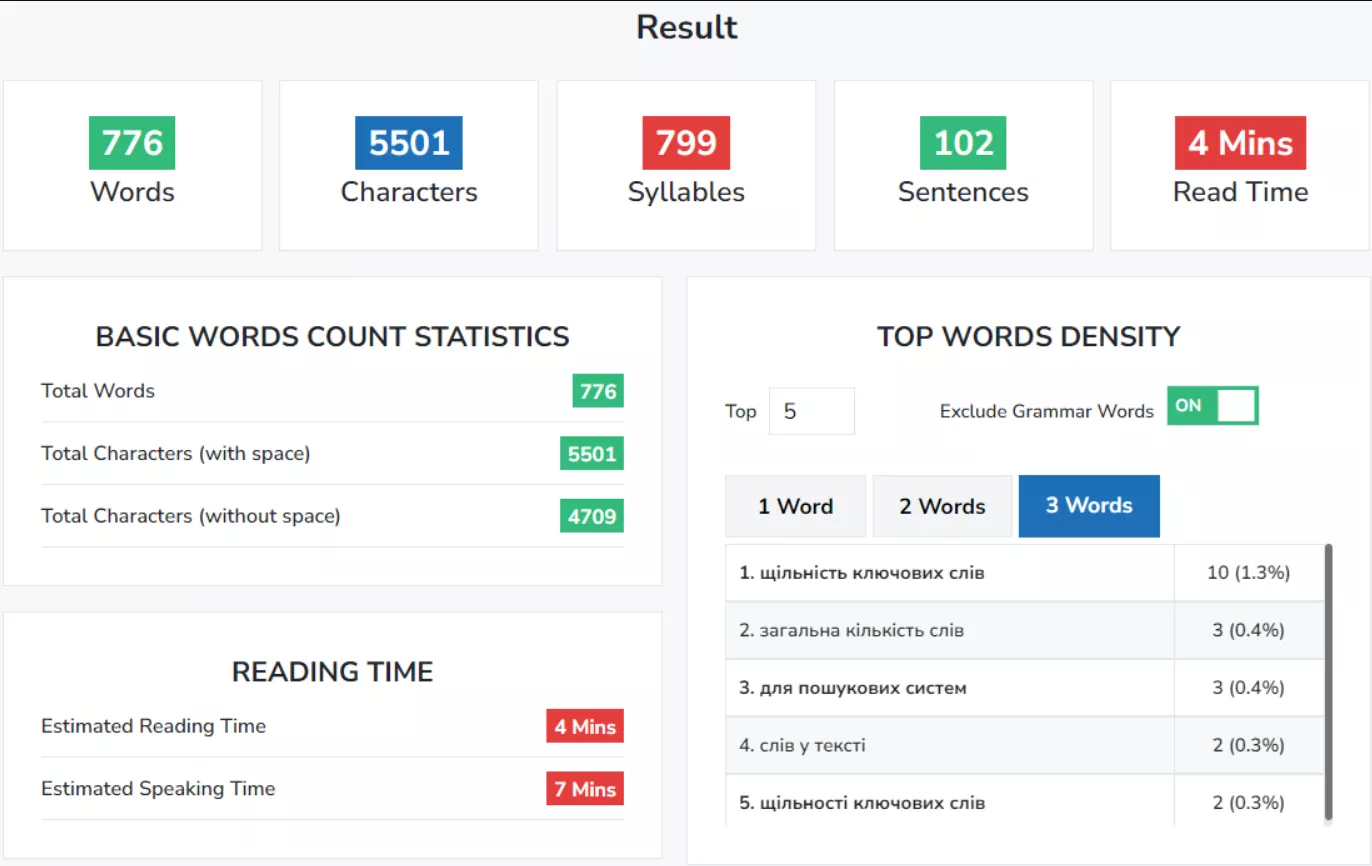Viewport: 1372px width, 866px height.
Task: Switch to the 1 Word tab
Action: [x=795, y=506]
